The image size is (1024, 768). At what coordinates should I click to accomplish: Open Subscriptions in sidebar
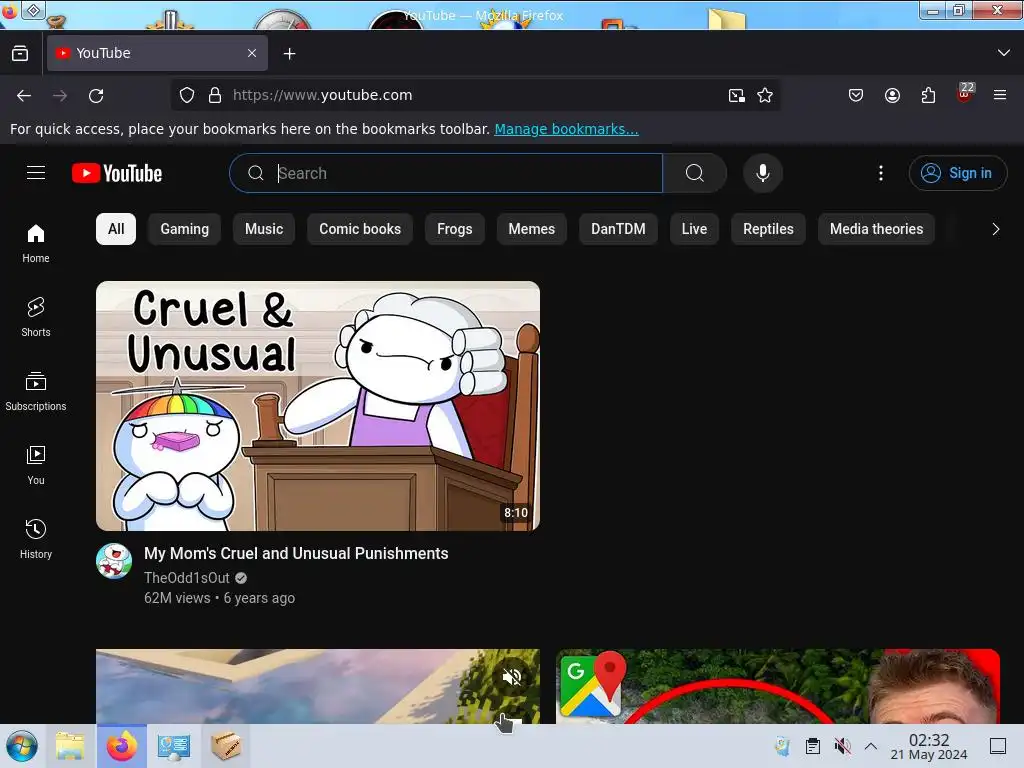(x=36, y=391)
